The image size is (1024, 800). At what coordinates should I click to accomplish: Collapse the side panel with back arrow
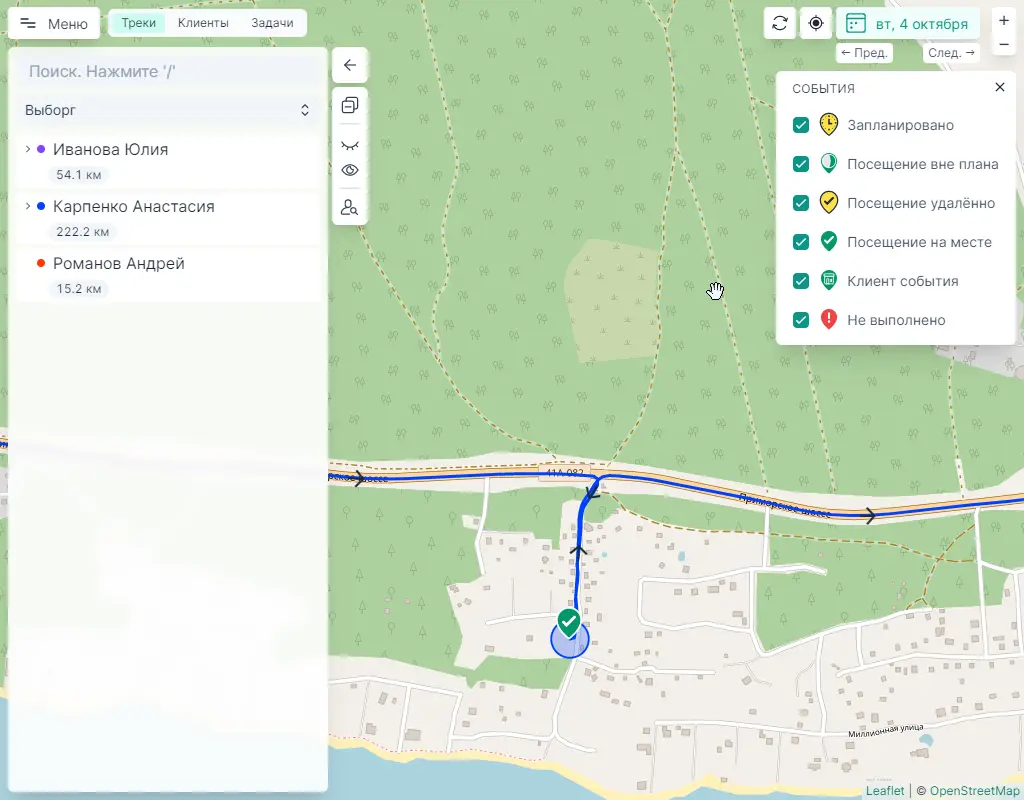(350, 65)
